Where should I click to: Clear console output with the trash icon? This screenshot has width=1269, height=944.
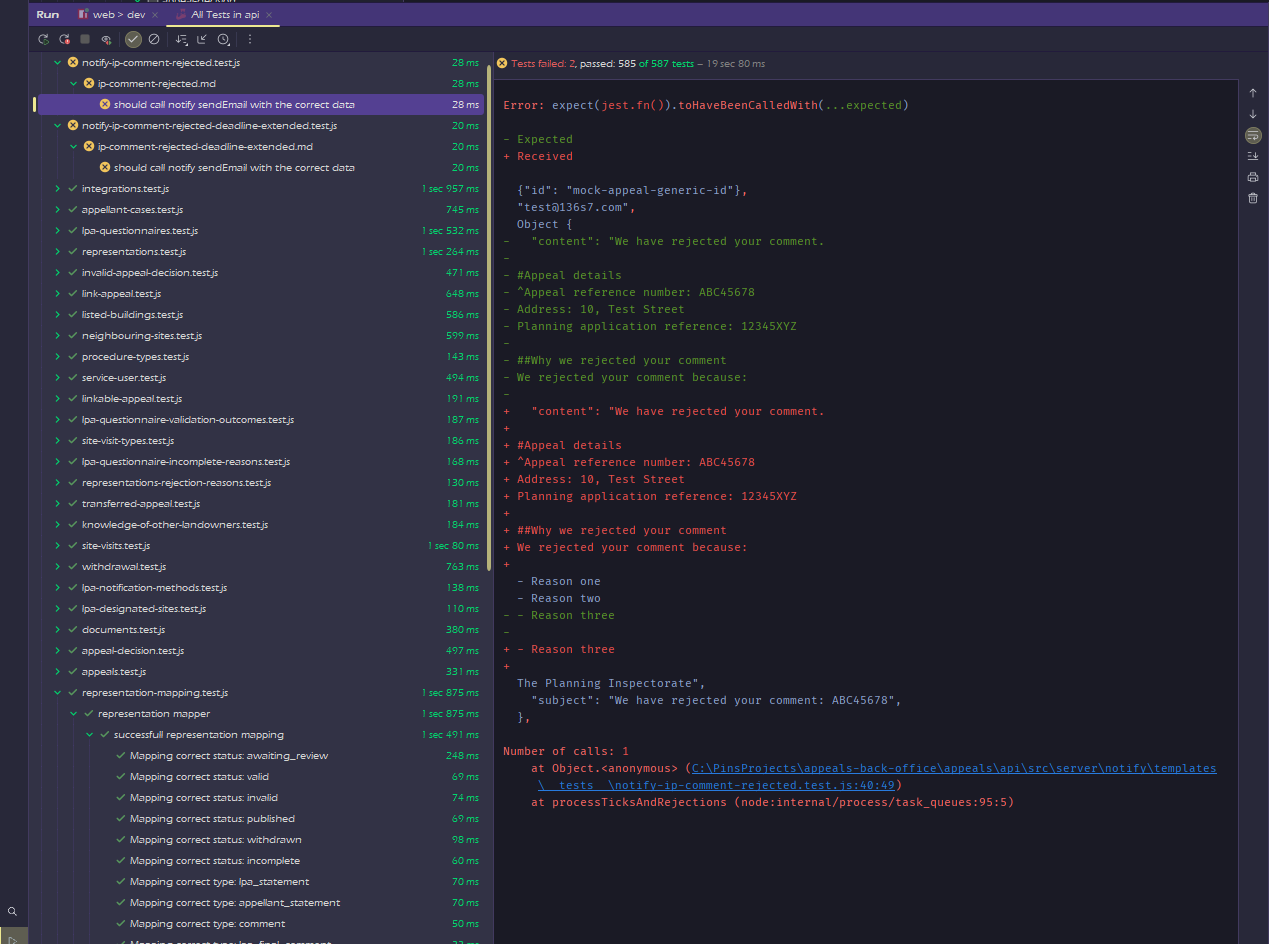(x=1252, y=198)
